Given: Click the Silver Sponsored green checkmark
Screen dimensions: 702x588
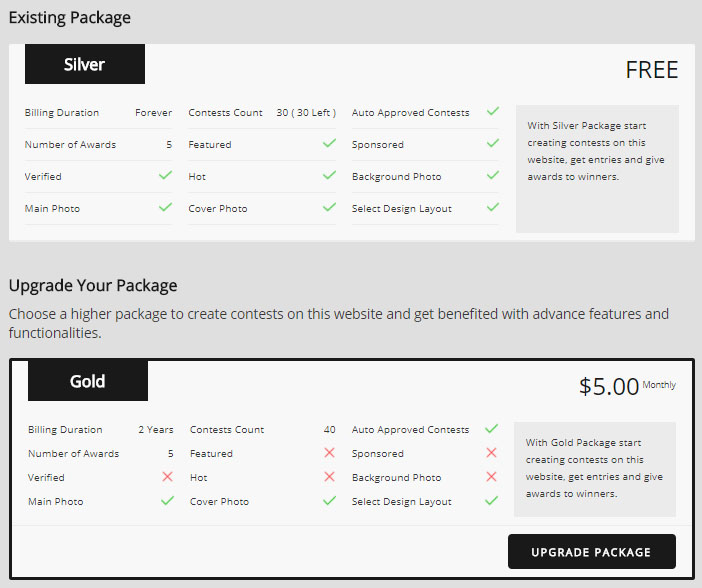Looking at the screenshot, I should point(492,143).
